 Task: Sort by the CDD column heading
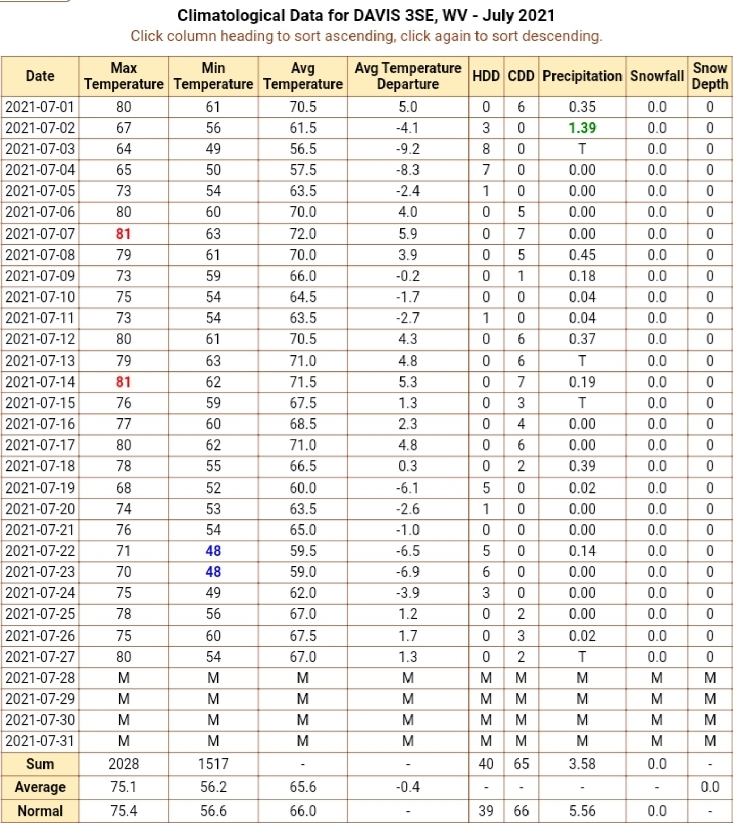point(521,76)
